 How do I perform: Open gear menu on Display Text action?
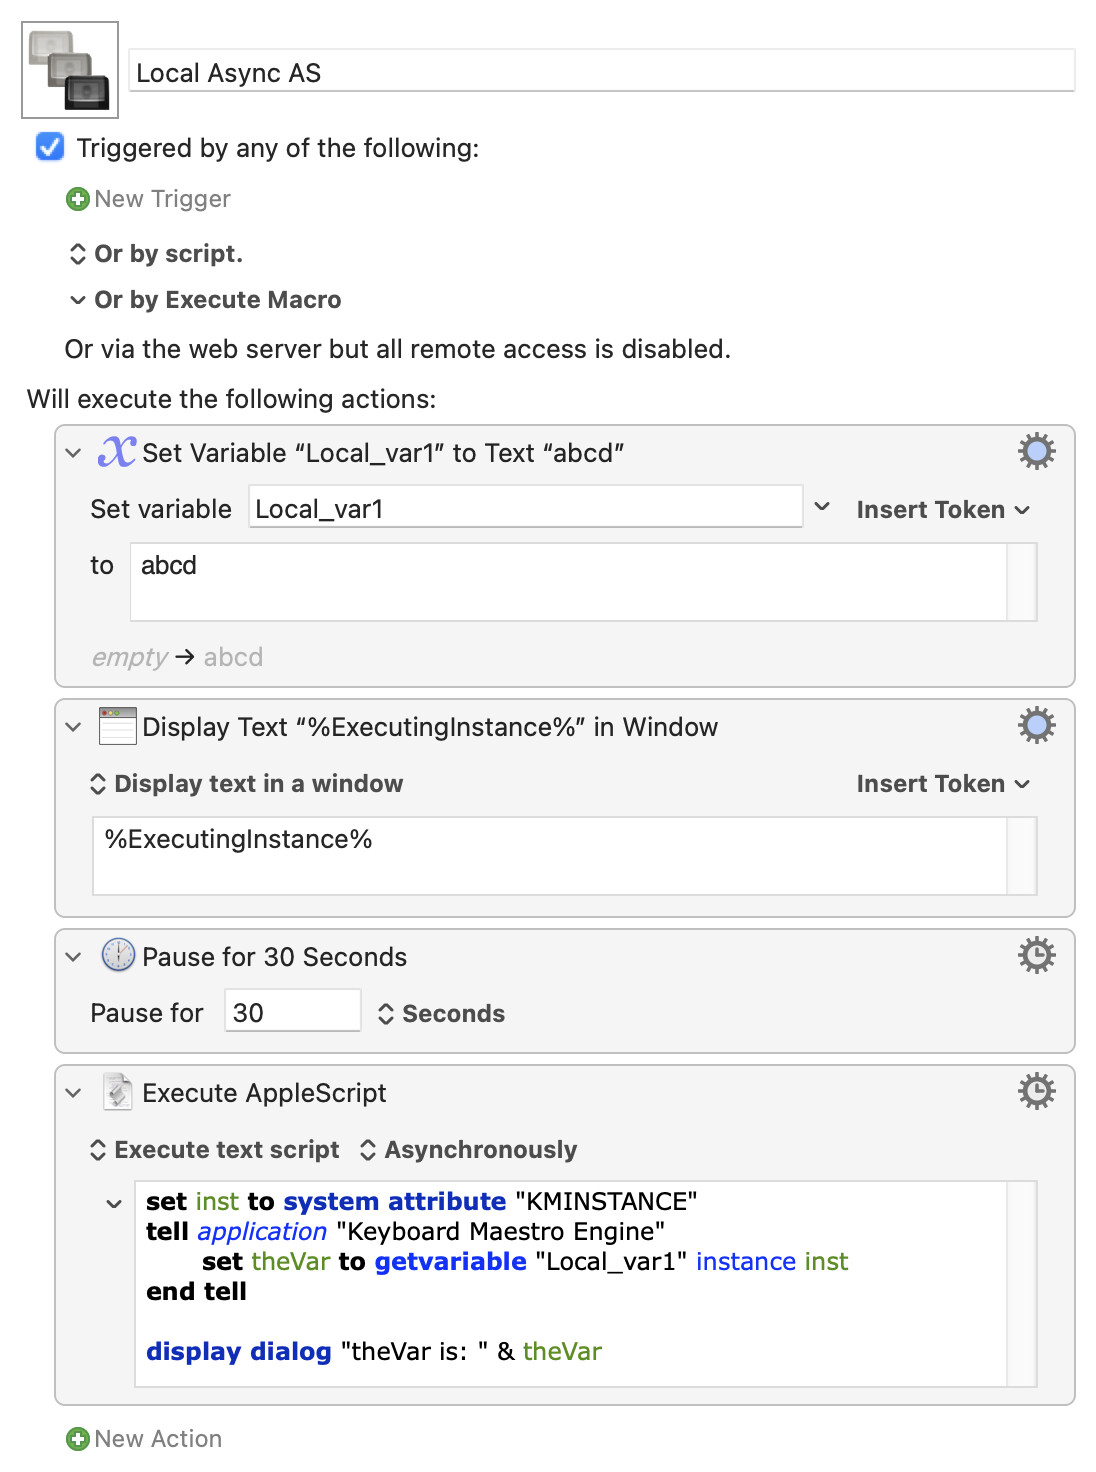coord(1036,726)
